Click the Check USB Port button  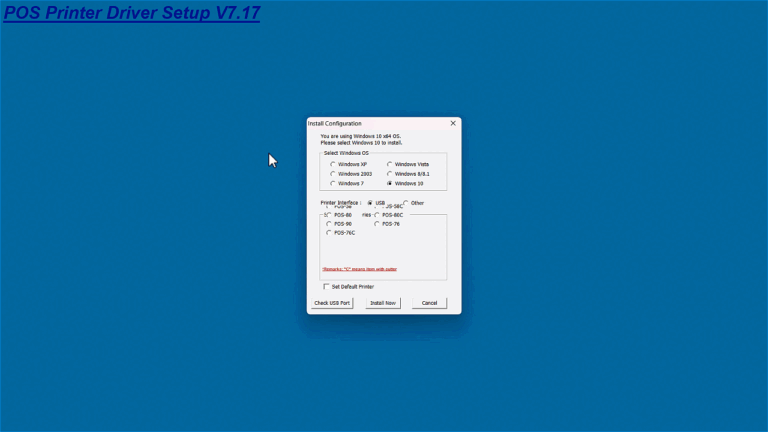tap(333, 303)
